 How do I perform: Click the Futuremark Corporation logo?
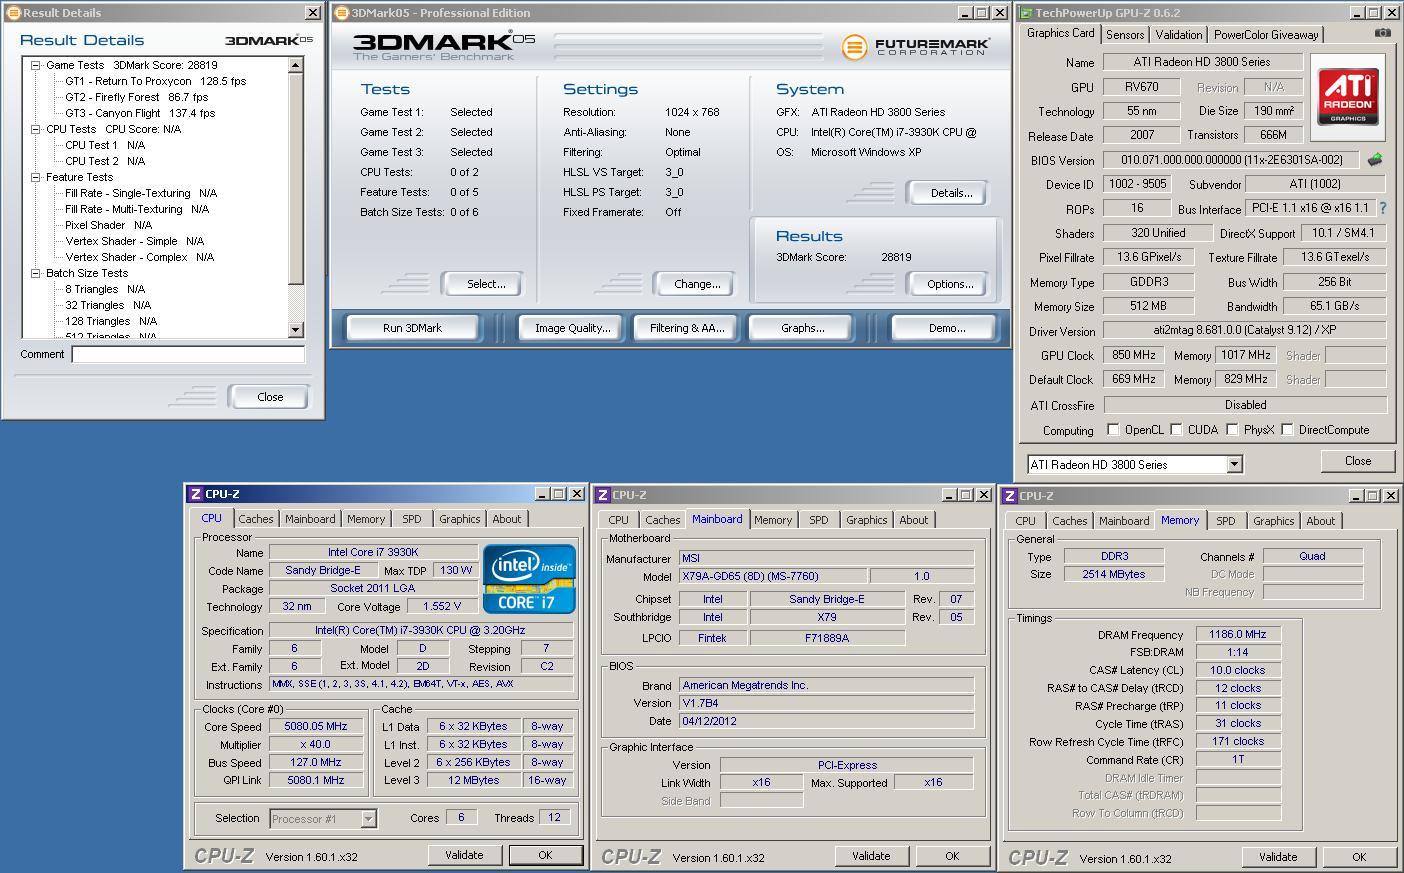click(x=916, y=46)
